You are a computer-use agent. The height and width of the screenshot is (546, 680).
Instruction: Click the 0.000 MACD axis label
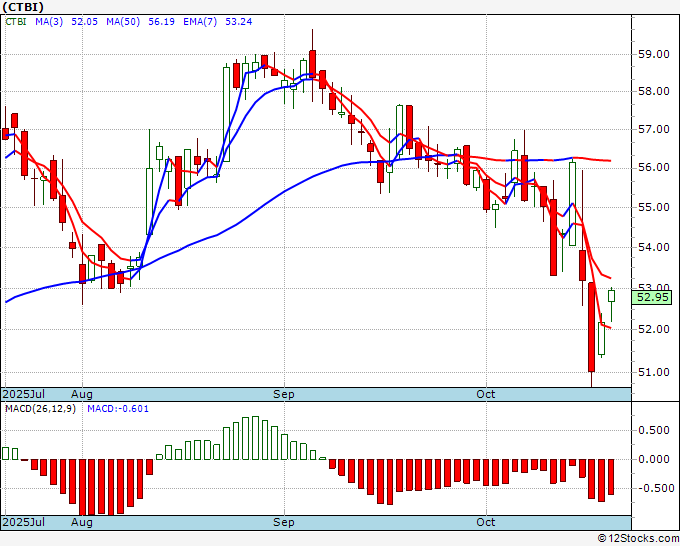(x=656, y=459)
